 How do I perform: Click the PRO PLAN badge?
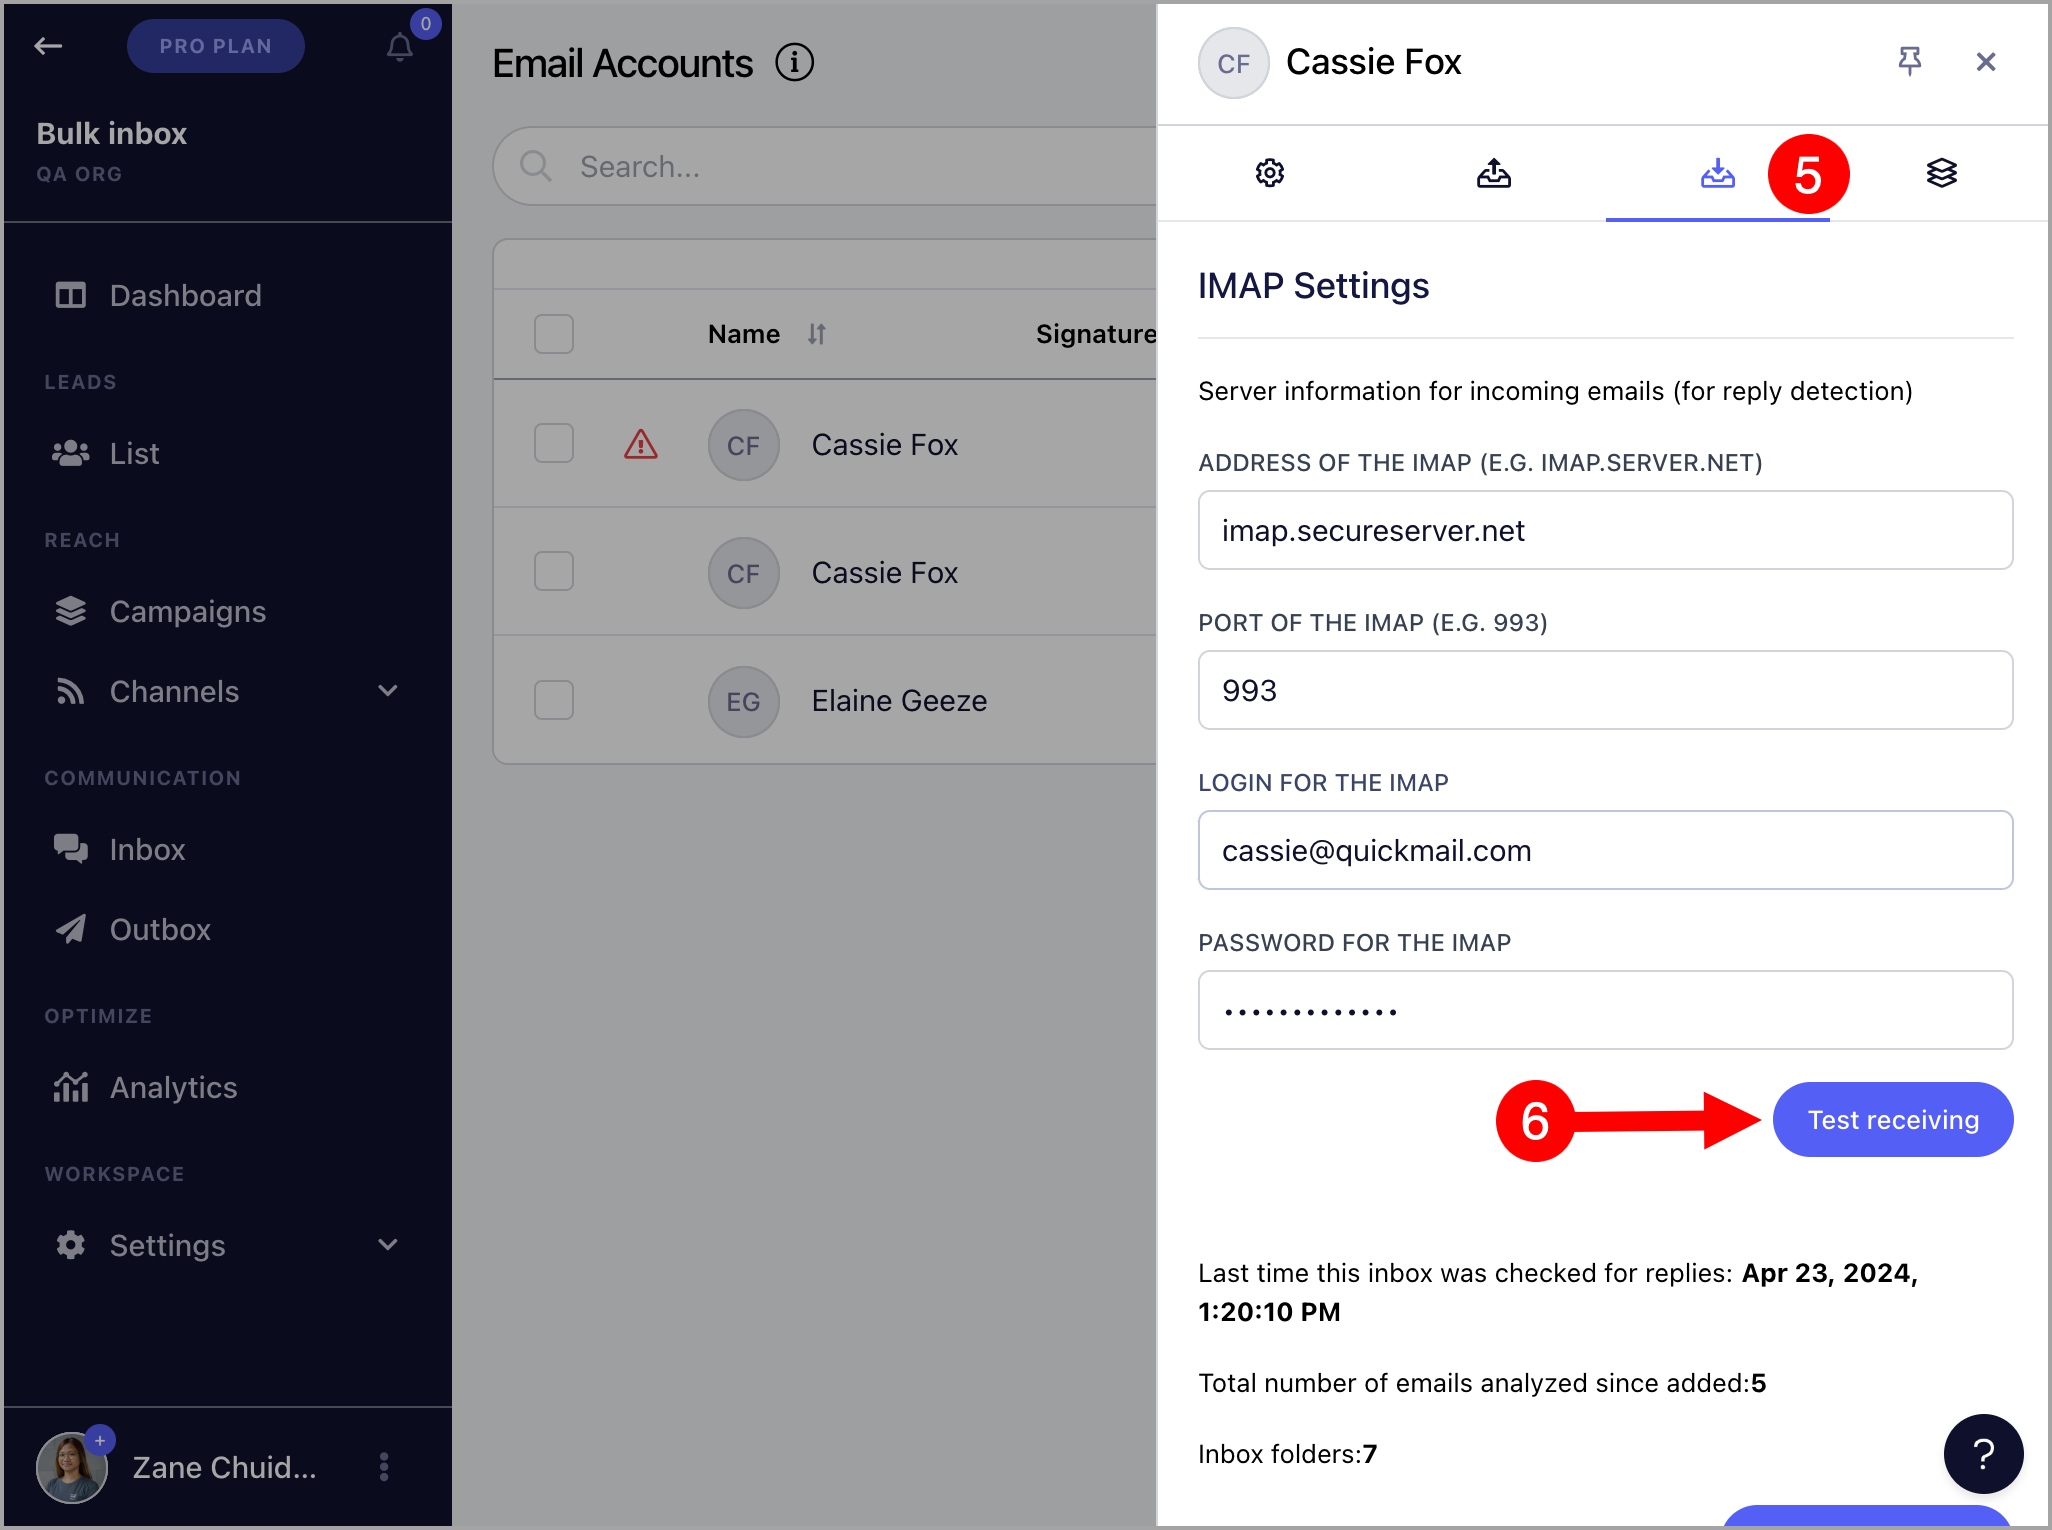coord(216,46)
